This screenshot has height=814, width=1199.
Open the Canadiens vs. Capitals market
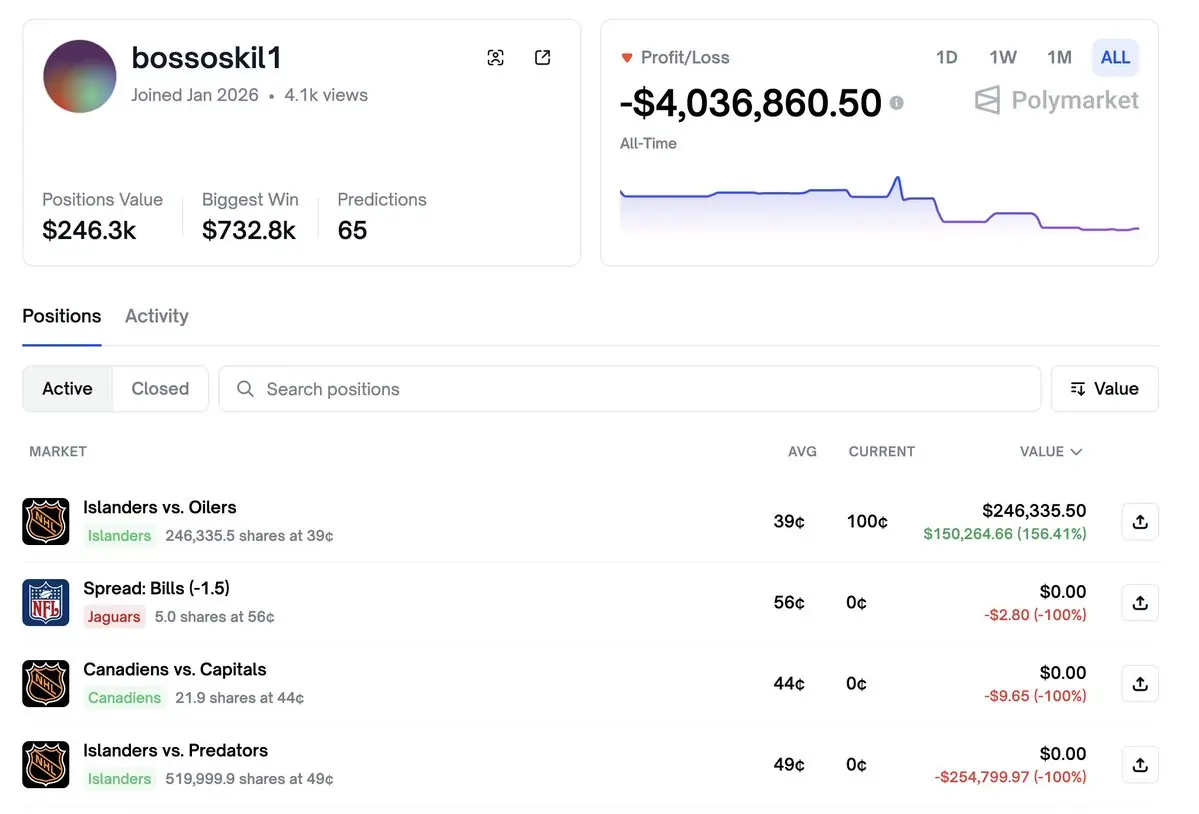(175, 669)
